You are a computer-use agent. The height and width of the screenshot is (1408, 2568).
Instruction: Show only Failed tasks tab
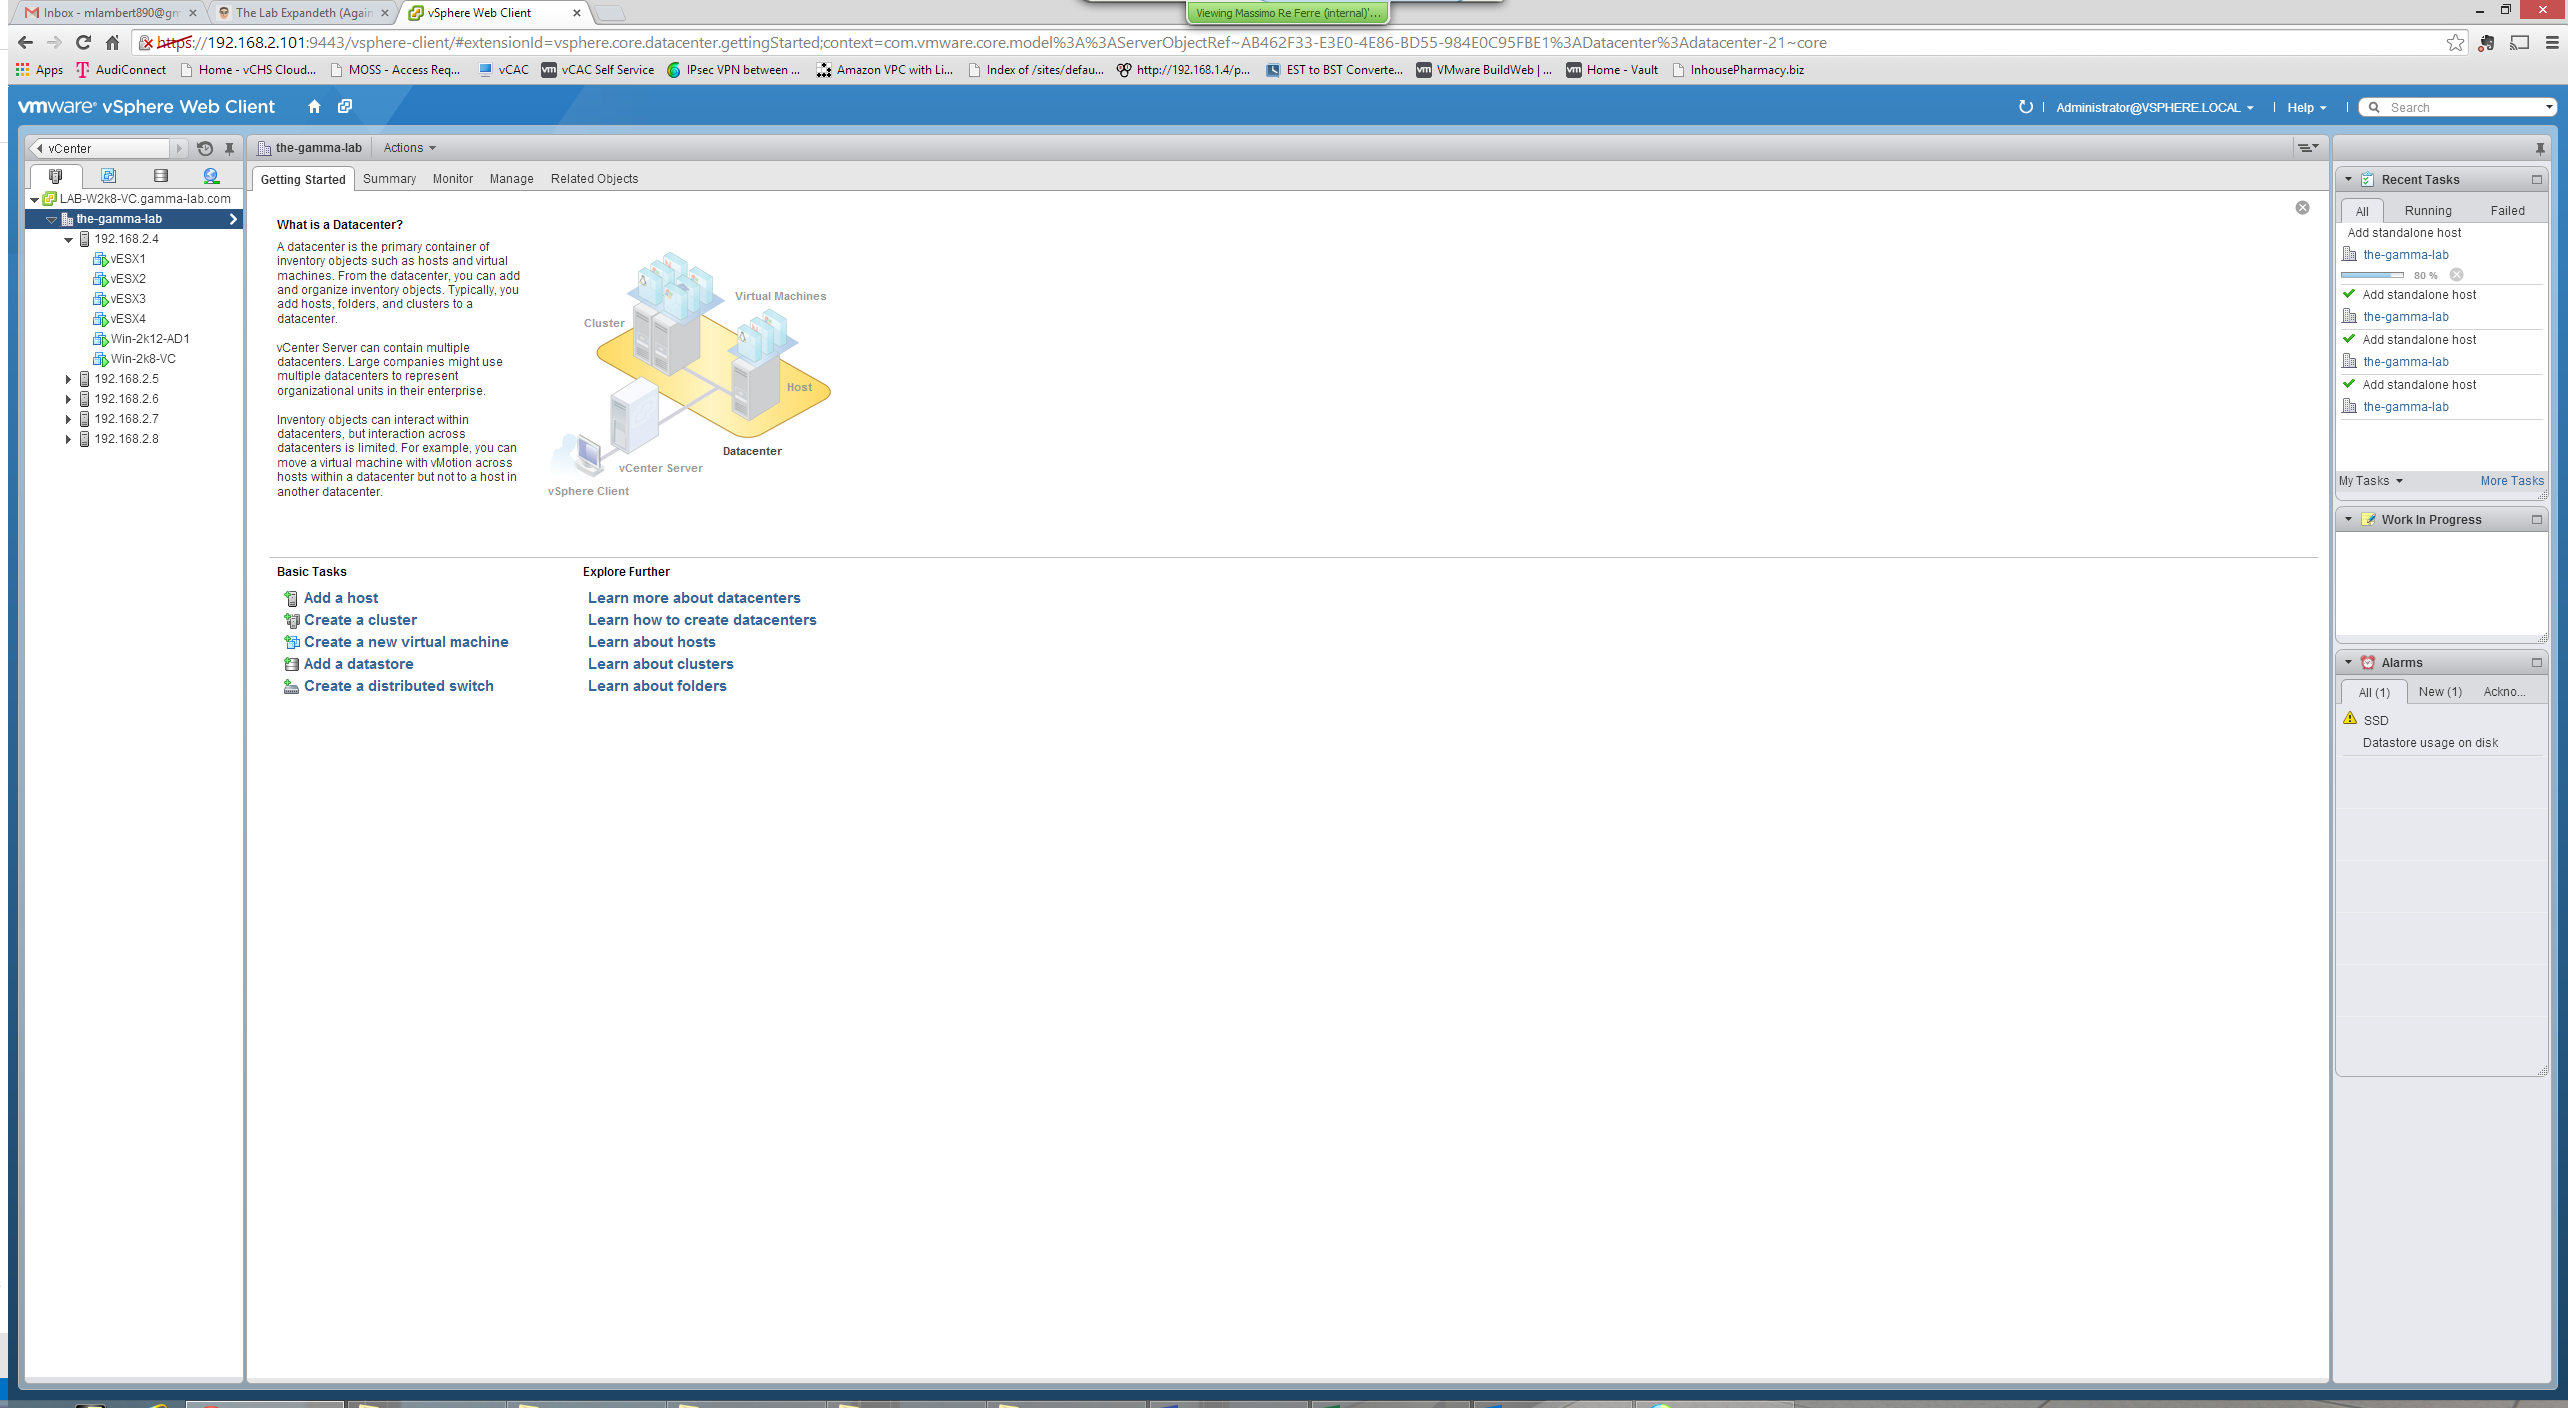[2506, 211]
